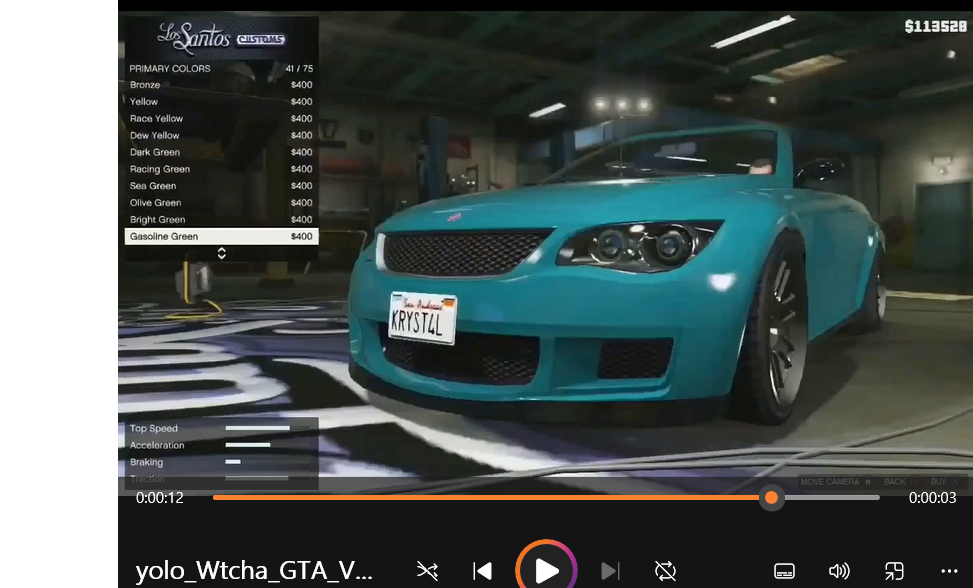Screen dimensions: 973x588
Task: Select Race Yellow in the color list
Action: click(222, 118)
